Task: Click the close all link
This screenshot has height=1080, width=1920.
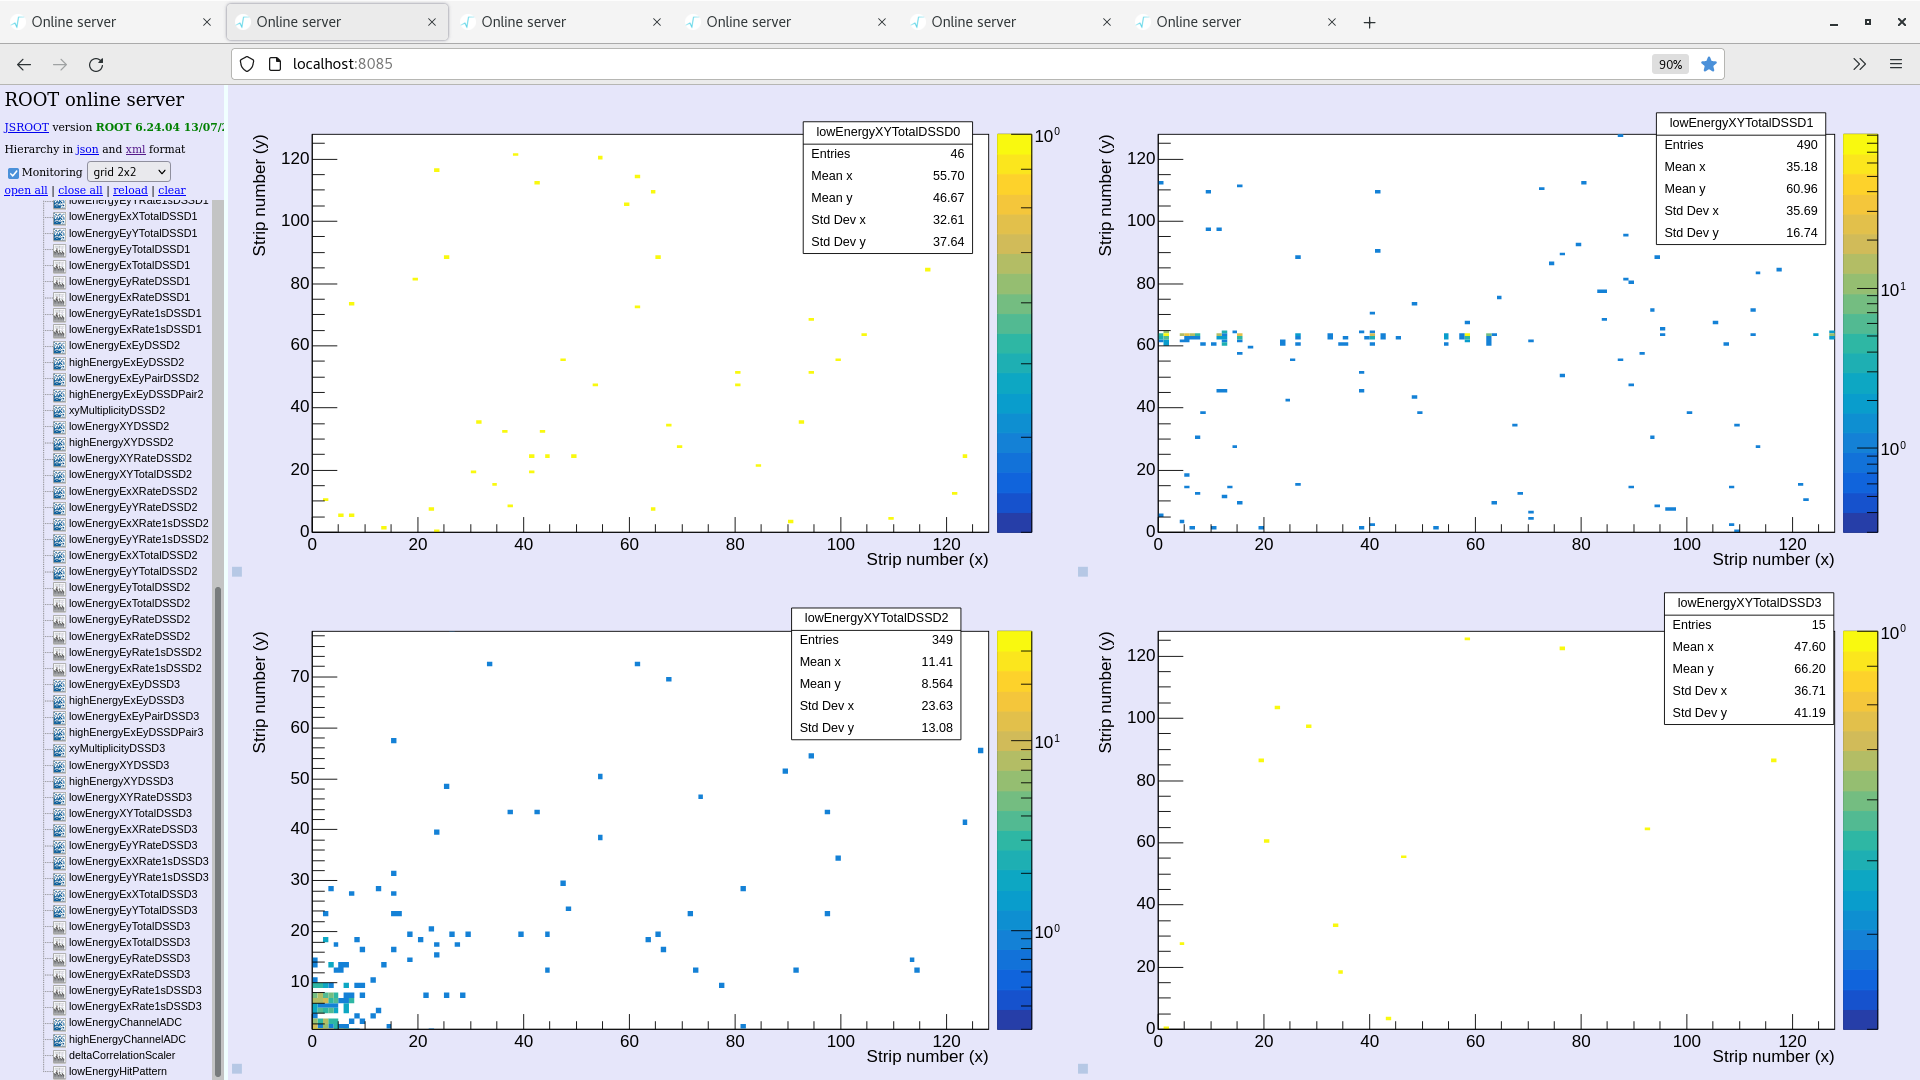Action: [80, 190]
